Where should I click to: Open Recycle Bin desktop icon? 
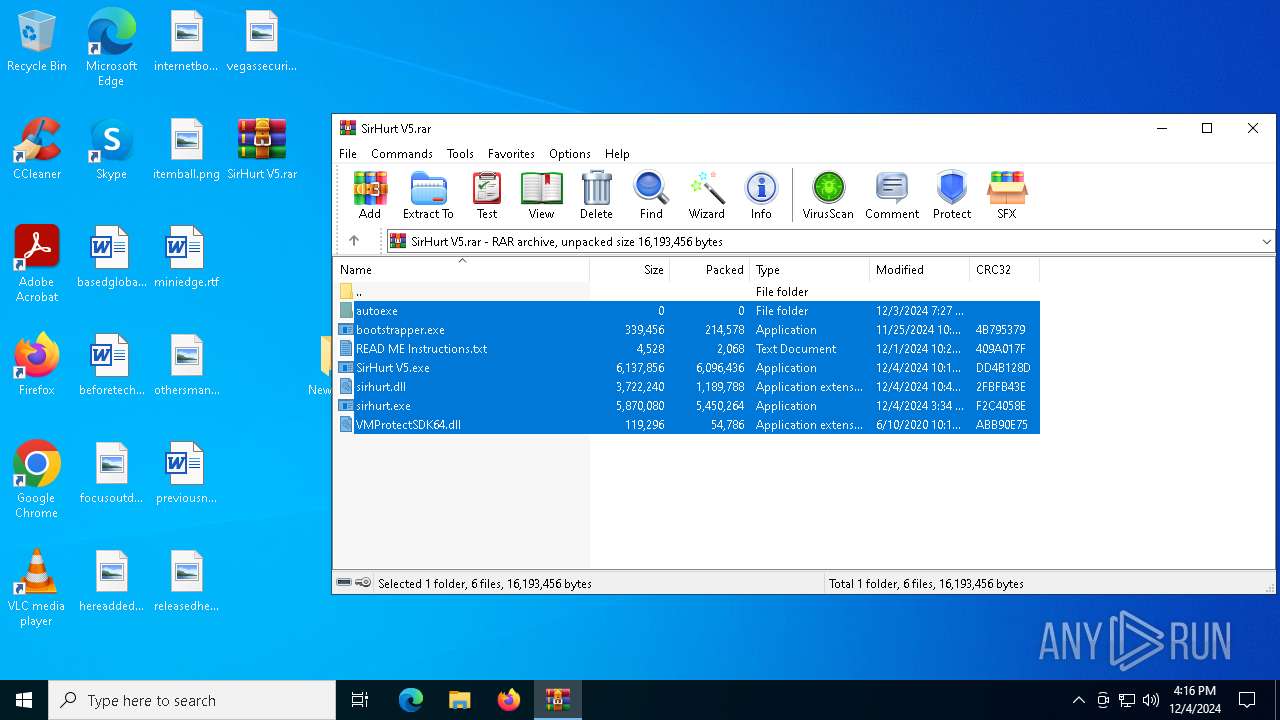(x=37, y=42)
